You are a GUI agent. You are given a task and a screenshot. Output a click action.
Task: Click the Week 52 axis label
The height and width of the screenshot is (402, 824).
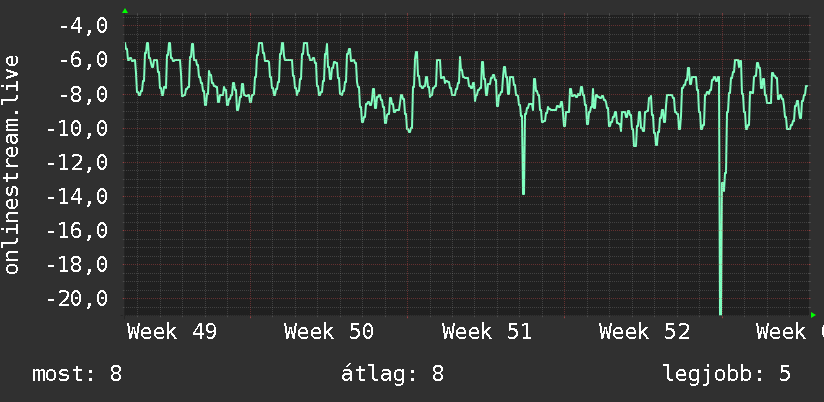coord(644,332)
